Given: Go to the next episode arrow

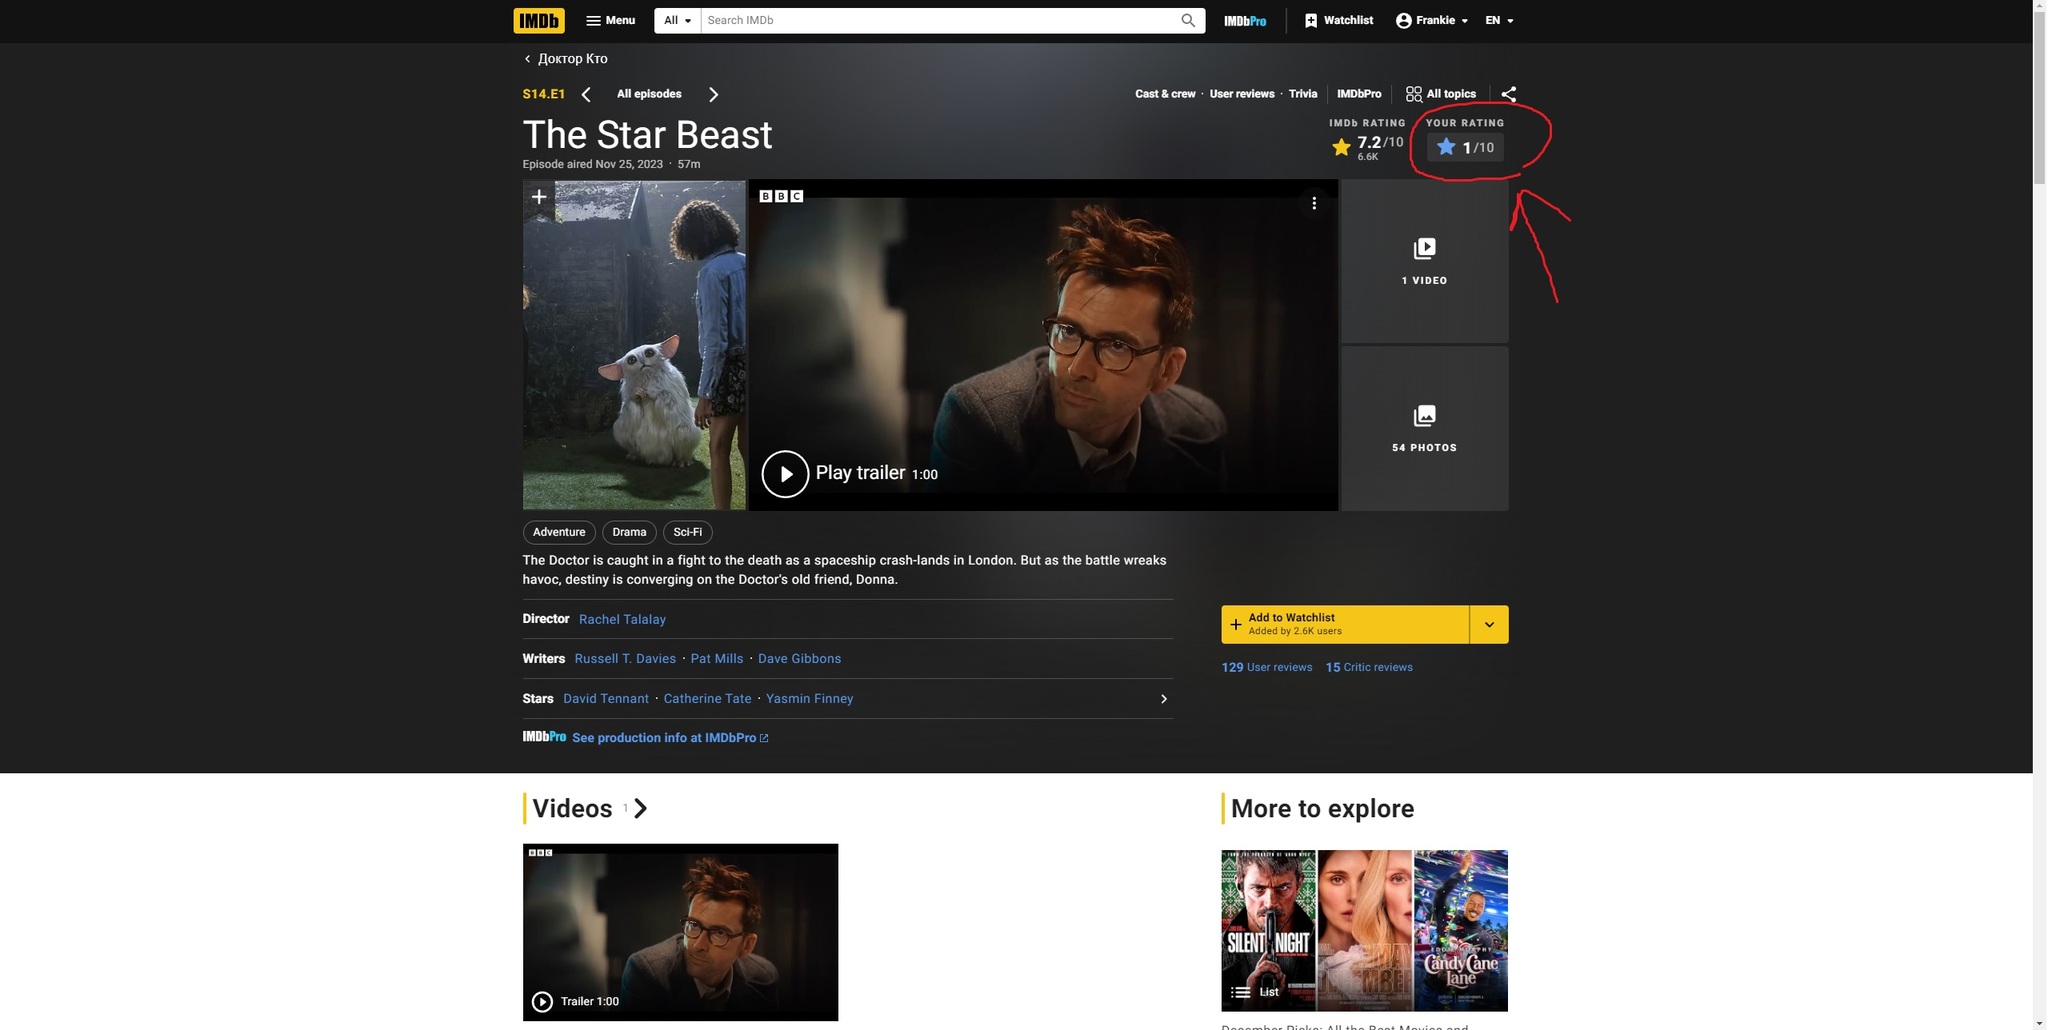Looking at the screenshot, I should [713, 94].
